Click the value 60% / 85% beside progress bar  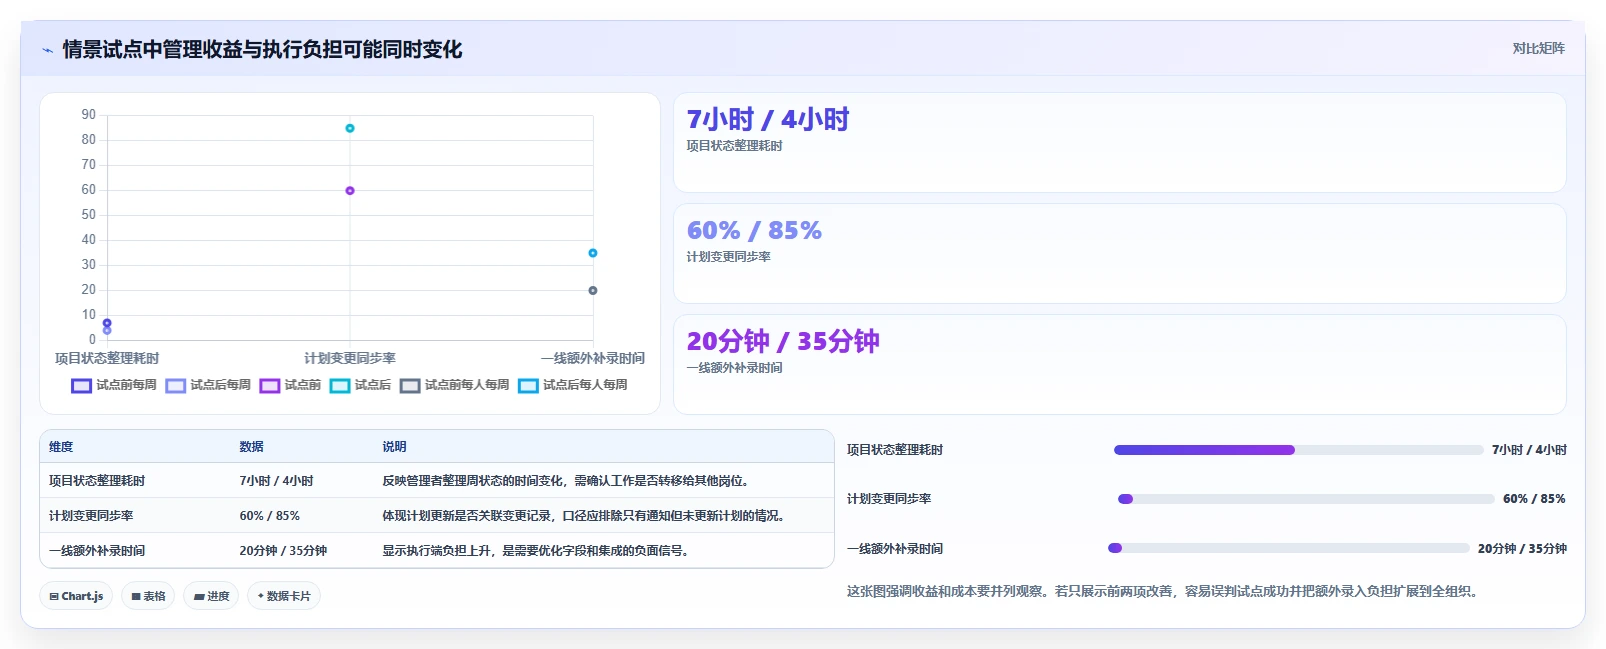(1534, 499)
